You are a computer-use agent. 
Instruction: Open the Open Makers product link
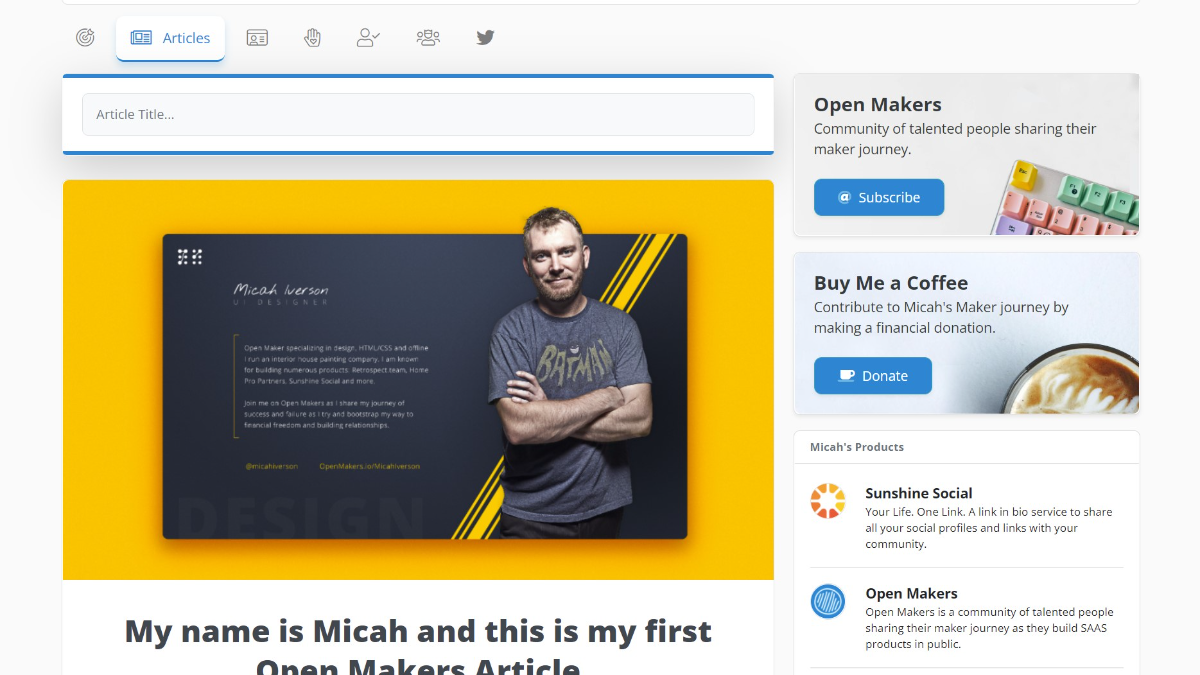911,593
